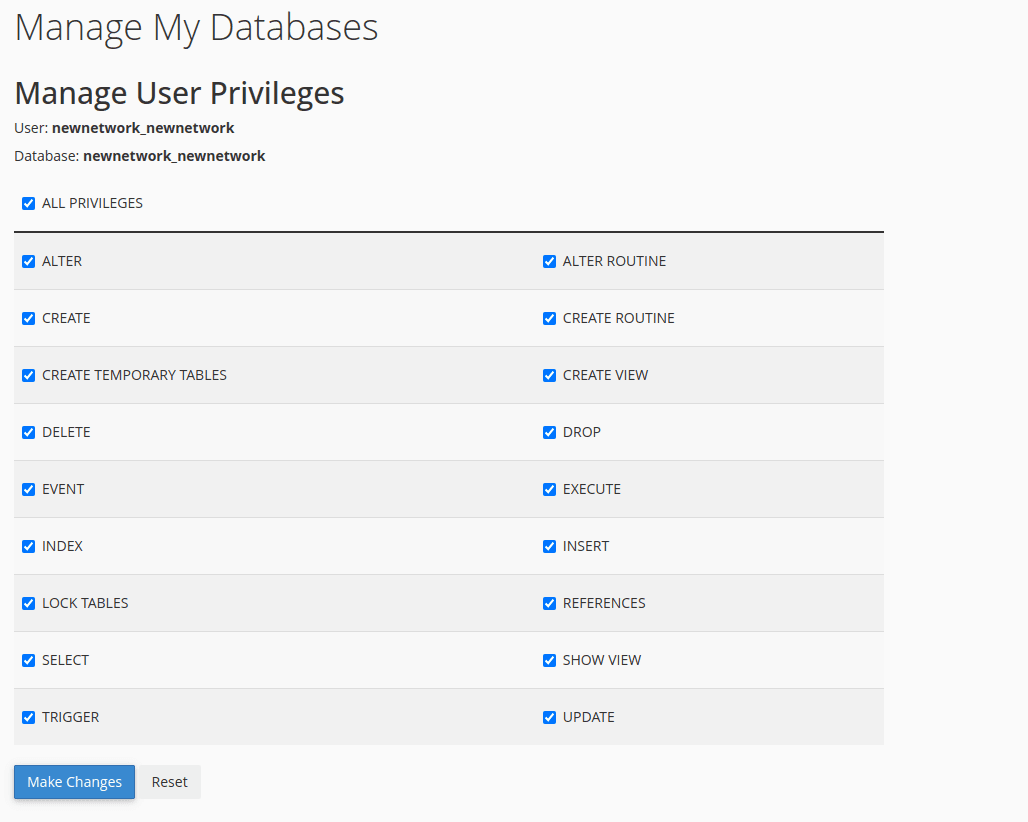The width and height of the screenshot is (1028, 822).
Task: Uncheck the EVENT privilege checkbox
Action: [28, 489]
